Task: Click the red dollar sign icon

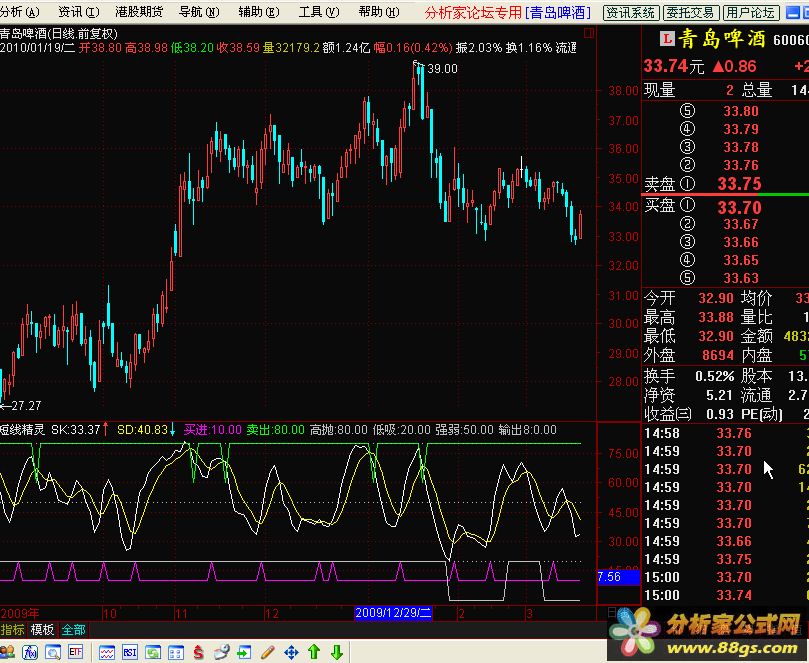Action: pos(199,652)
